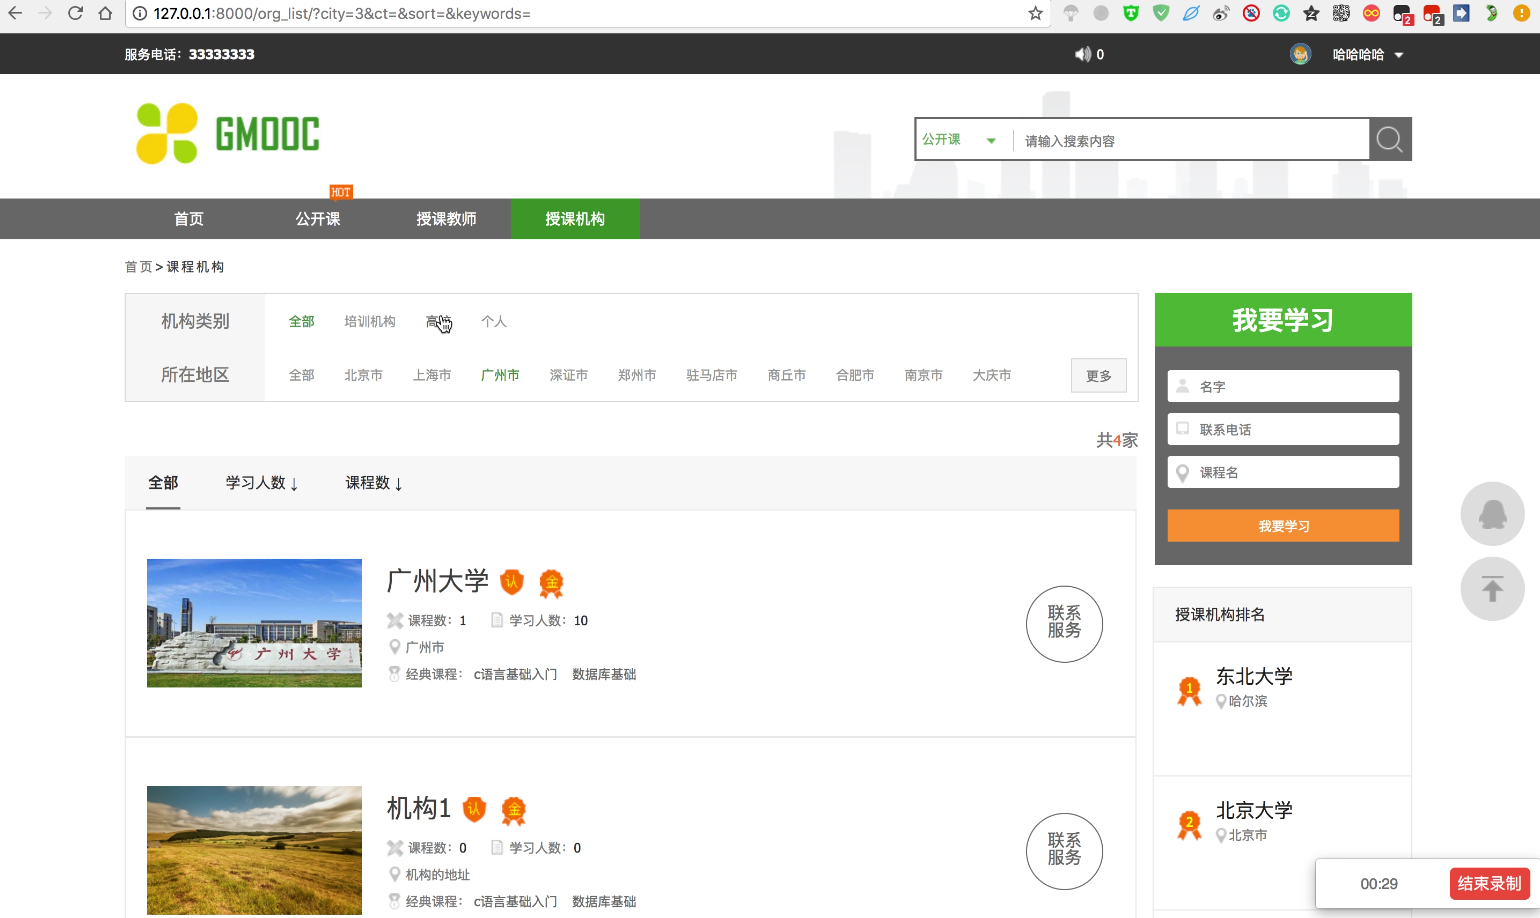Image resolution: width=1540 pixels, height=918 pixels.
Task: Filter region by 驻马店市
Action: (712, 375)
